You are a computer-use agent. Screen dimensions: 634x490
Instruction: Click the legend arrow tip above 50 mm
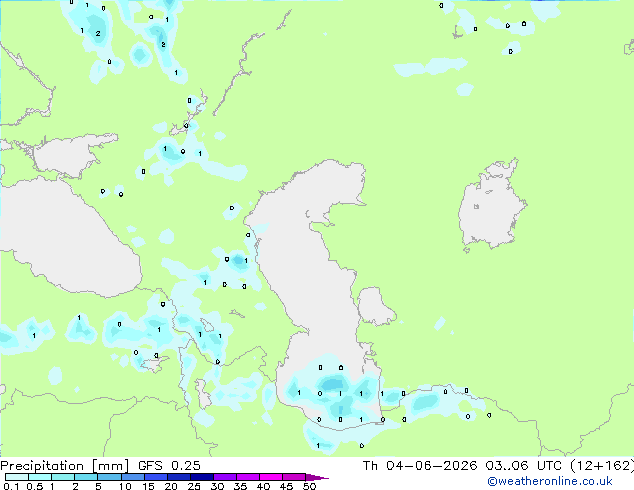coord(317,477)
